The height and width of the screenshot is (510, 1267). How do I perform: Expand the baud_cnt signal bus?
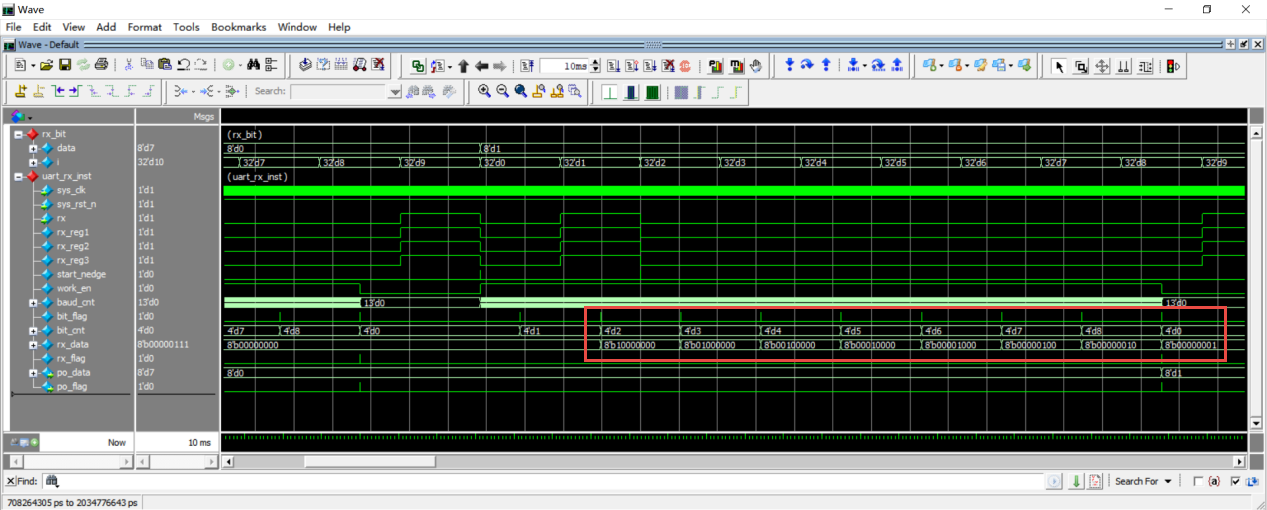(33, 302)
